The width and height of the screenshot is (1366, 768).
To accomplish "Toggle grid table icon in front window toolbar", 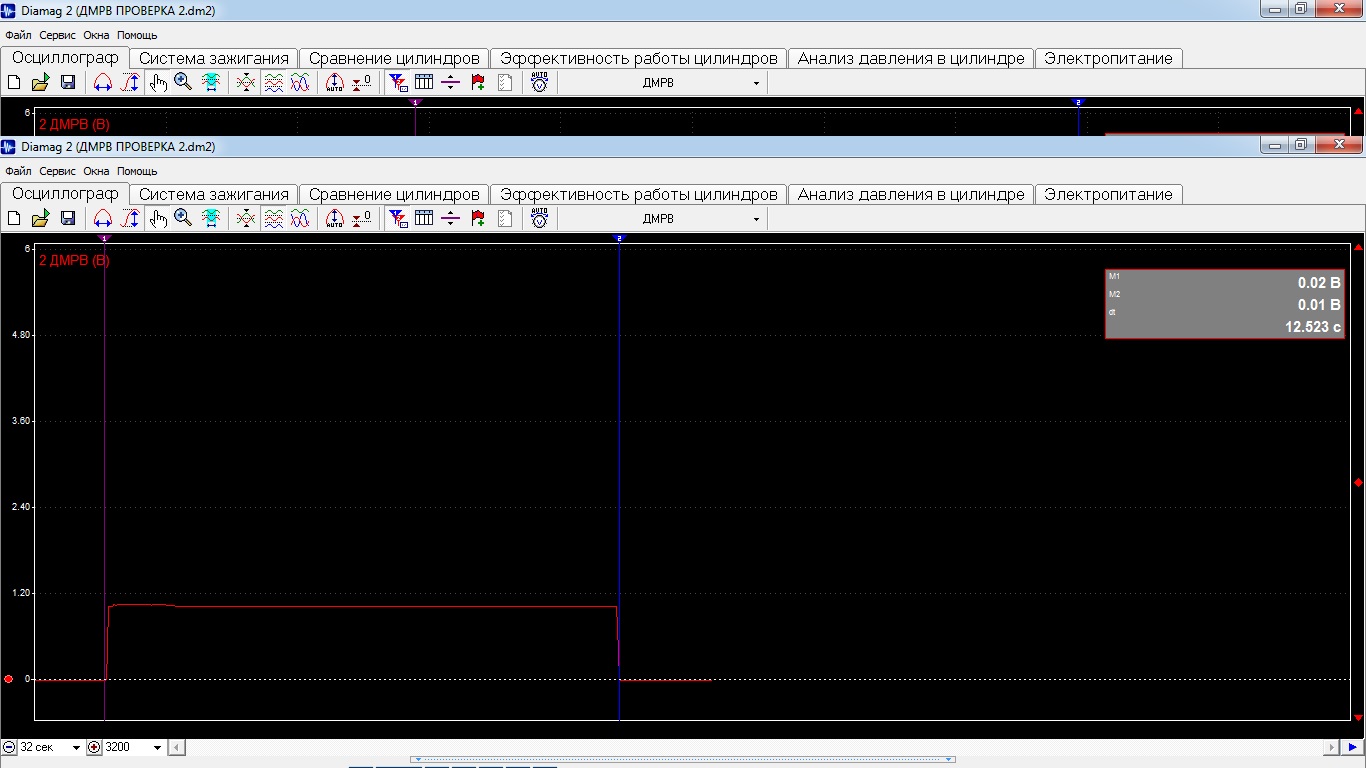I will (423, 218).
